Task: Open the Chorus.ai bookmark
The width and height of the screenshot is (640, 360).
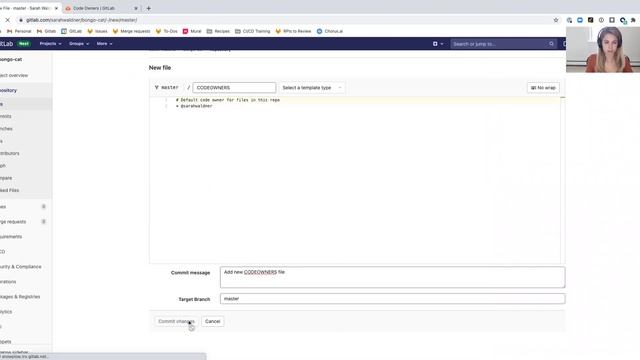Action: (330, 31)
